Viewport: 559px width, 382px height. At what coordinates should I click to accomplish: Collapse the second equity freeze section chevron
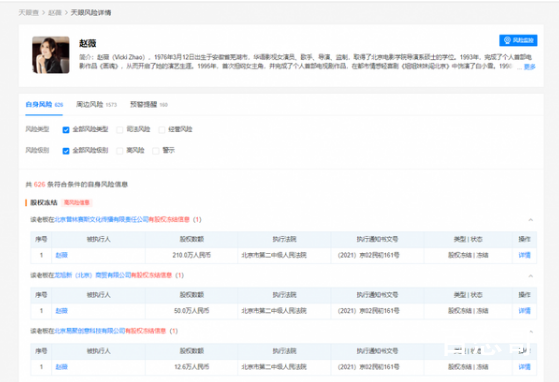click(530, 276)
